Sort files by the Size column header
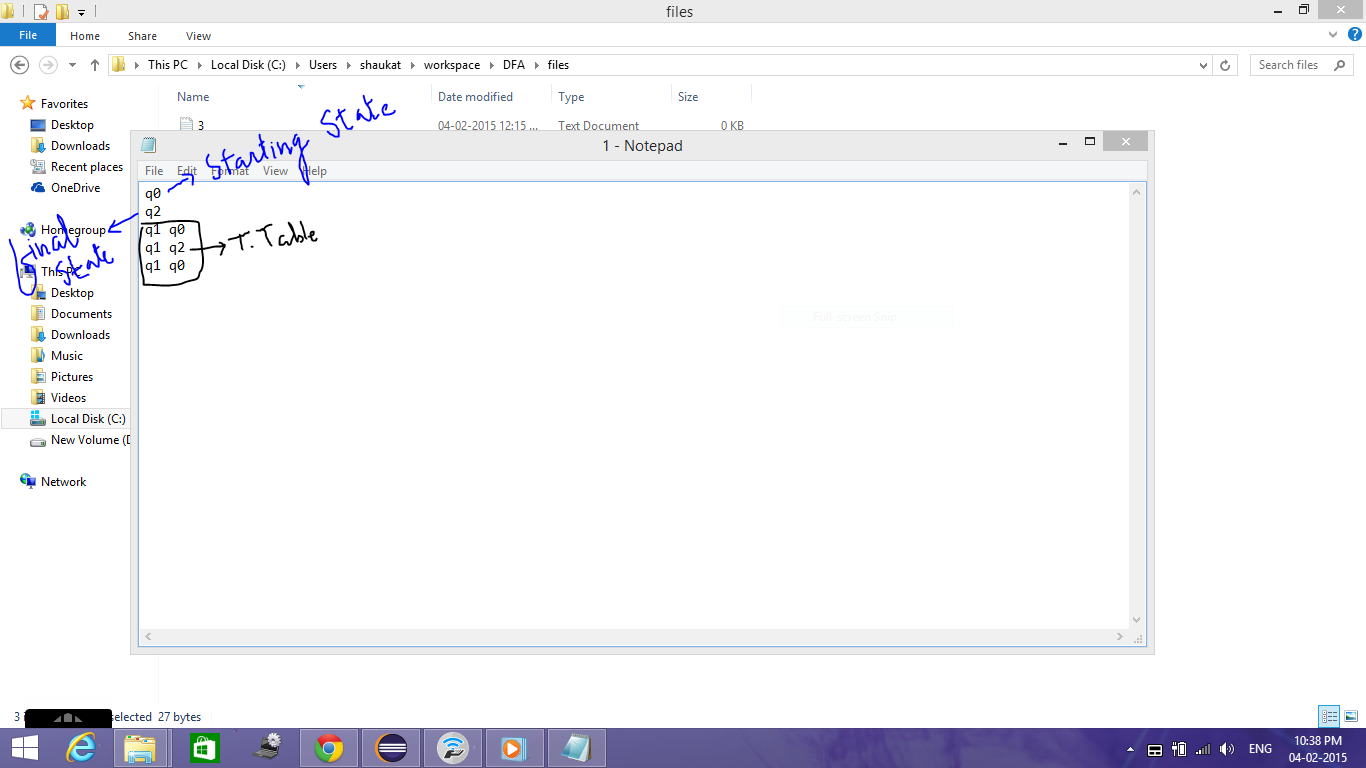The height and width of the screenshot is (768, 1366). 686,96
